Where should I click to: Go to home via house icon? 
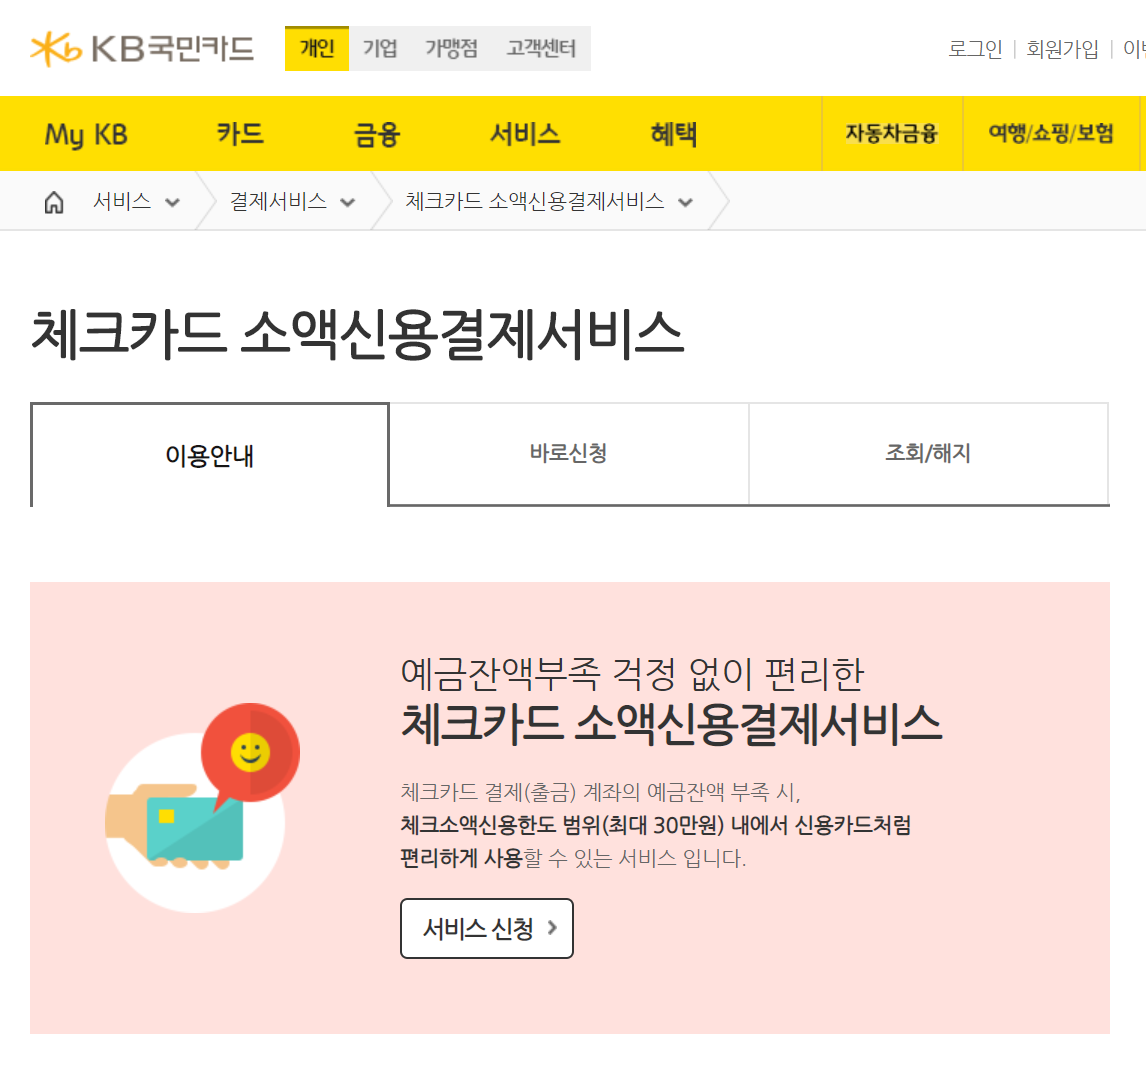tap(54, 202)
